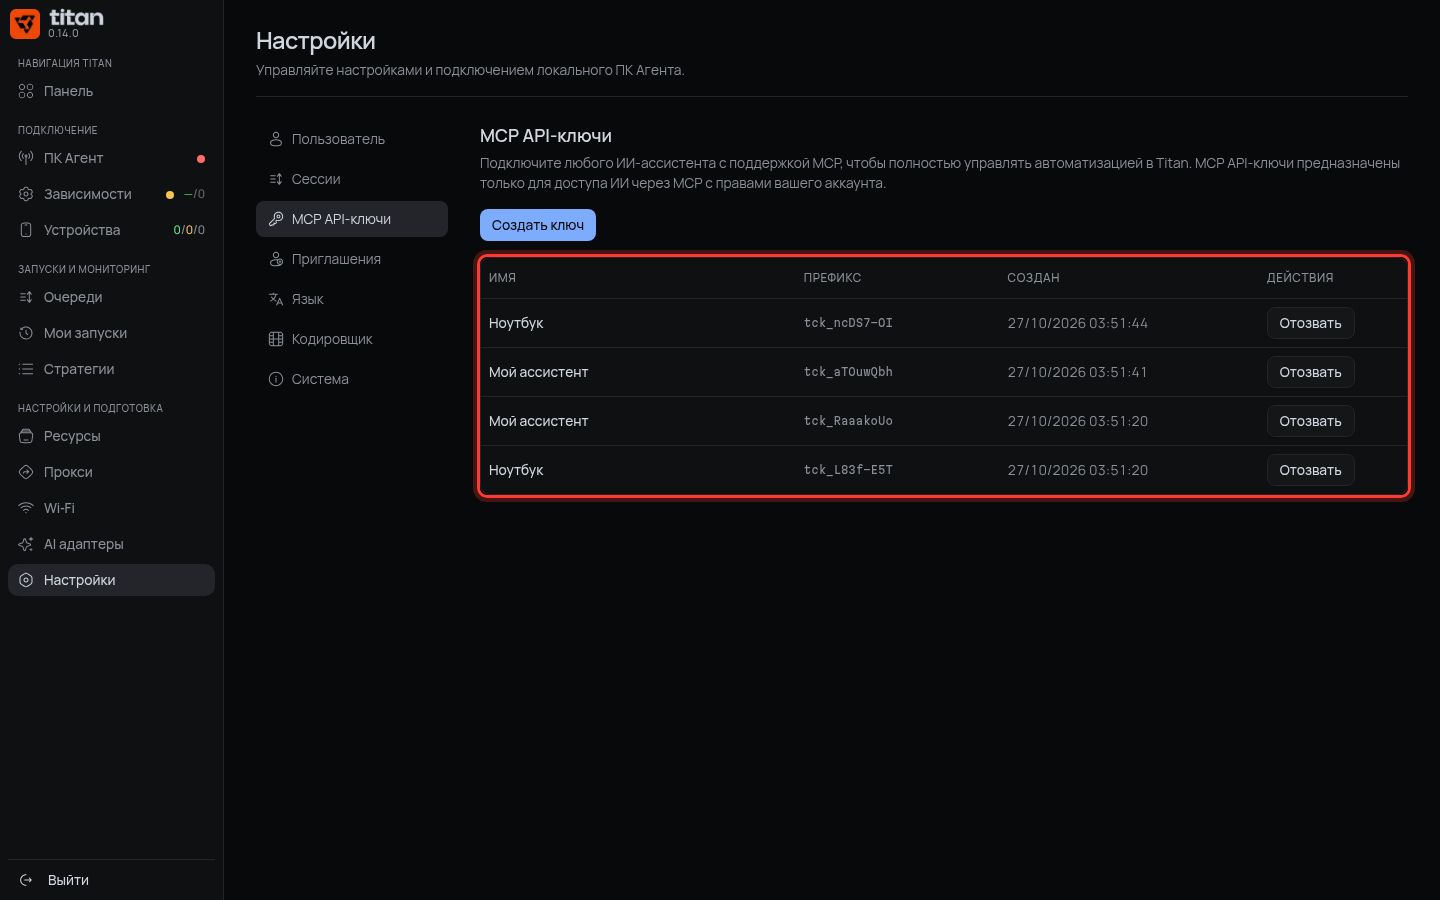This screenshot has height=900, width=1440.
Task: Click the Система info icon
Action: pos(276,379)
